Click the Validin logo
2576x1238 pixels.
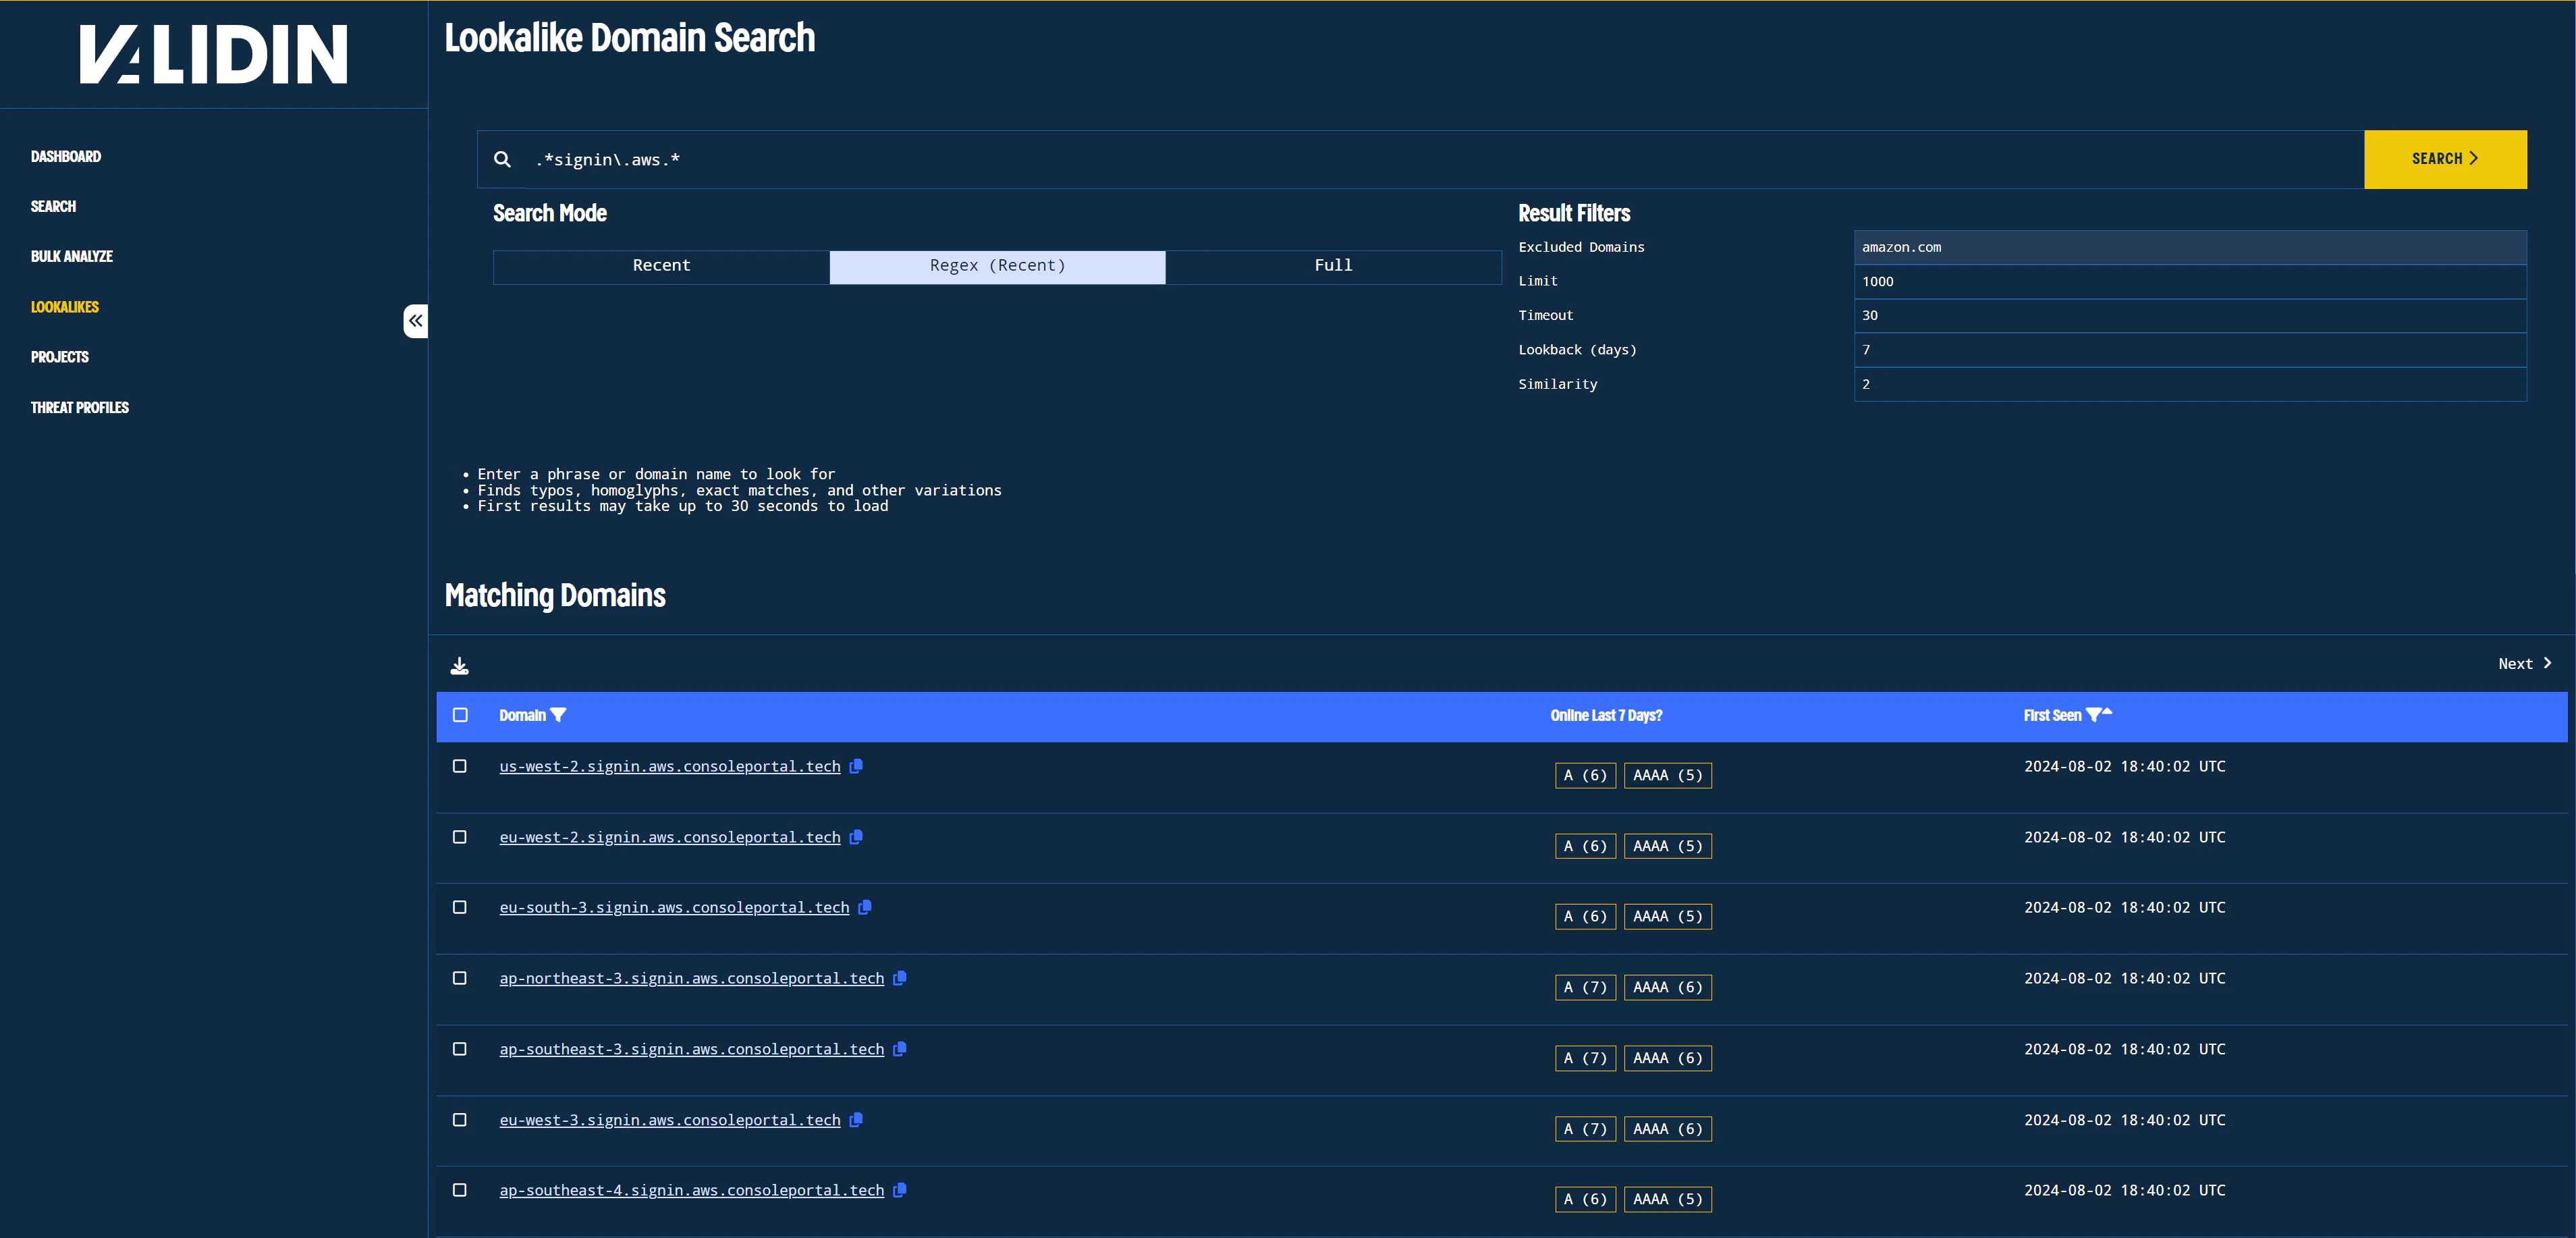tap(213, 54)
